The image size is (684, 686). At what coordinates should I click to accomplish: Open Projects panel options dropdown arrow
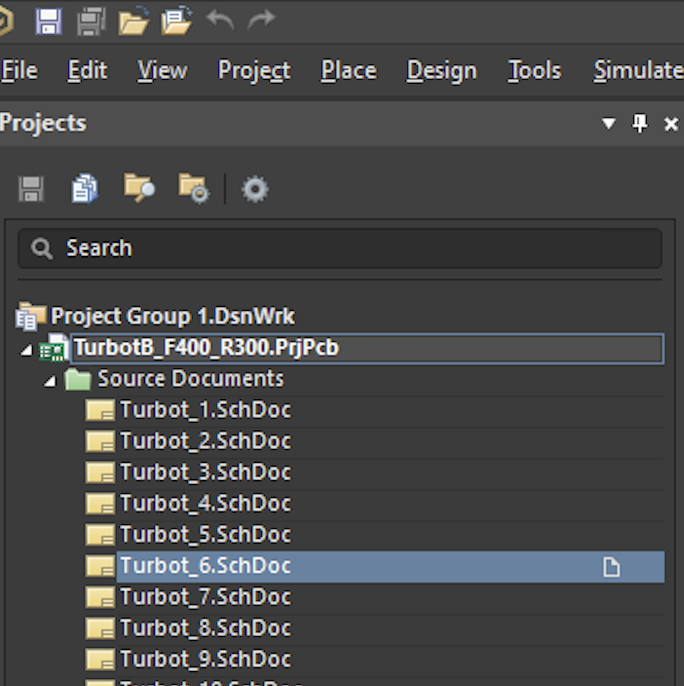(609, 124)
